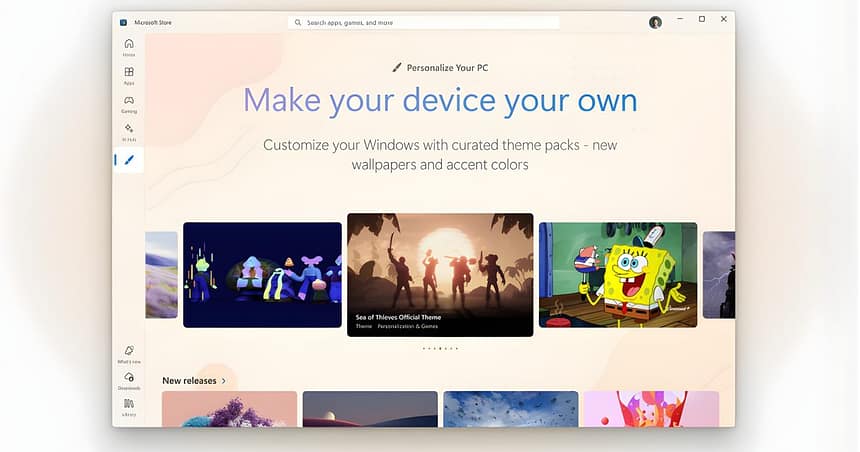Show the partially visible lightning theme card
This screenshot has width=860, height=452.
point(719,275)
